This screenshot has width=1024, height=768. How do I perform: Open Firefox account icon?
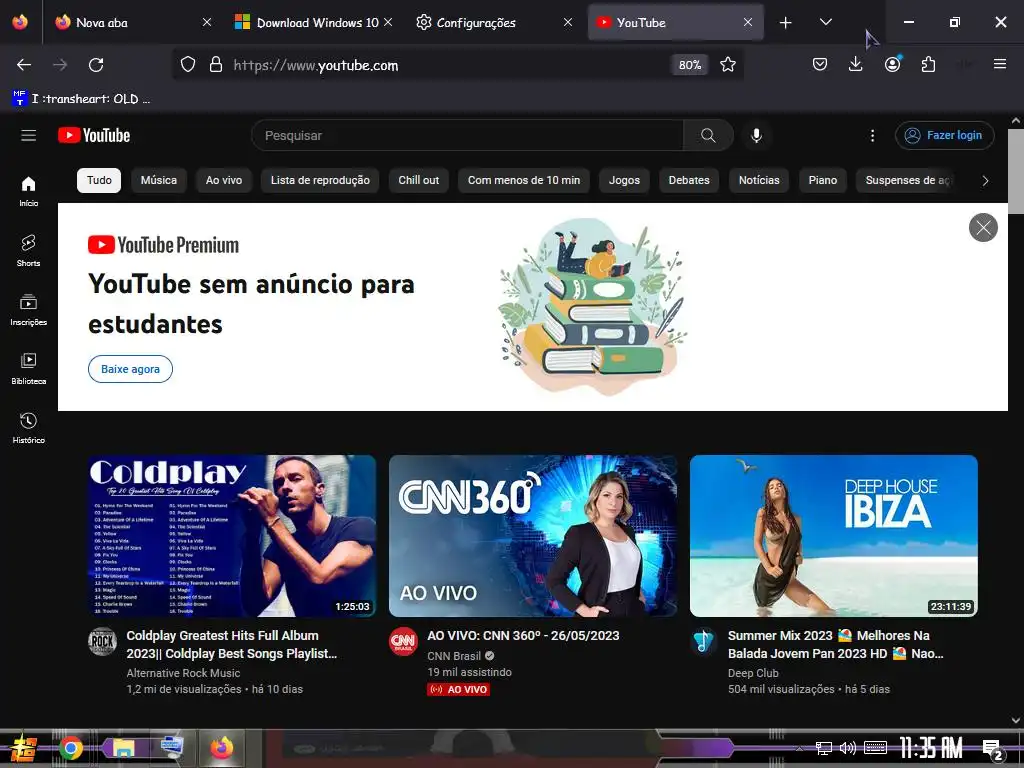click(892, 64)
